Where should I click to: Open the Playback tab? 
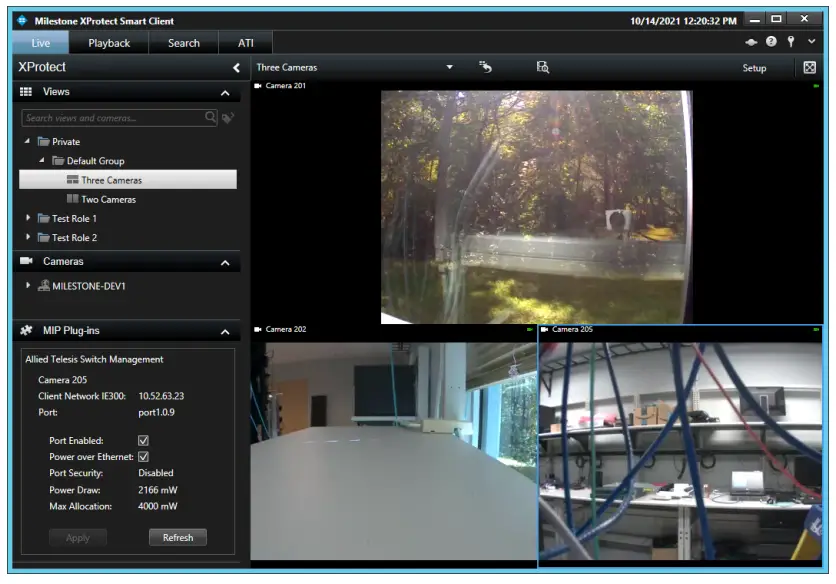[x=109, y=43]
